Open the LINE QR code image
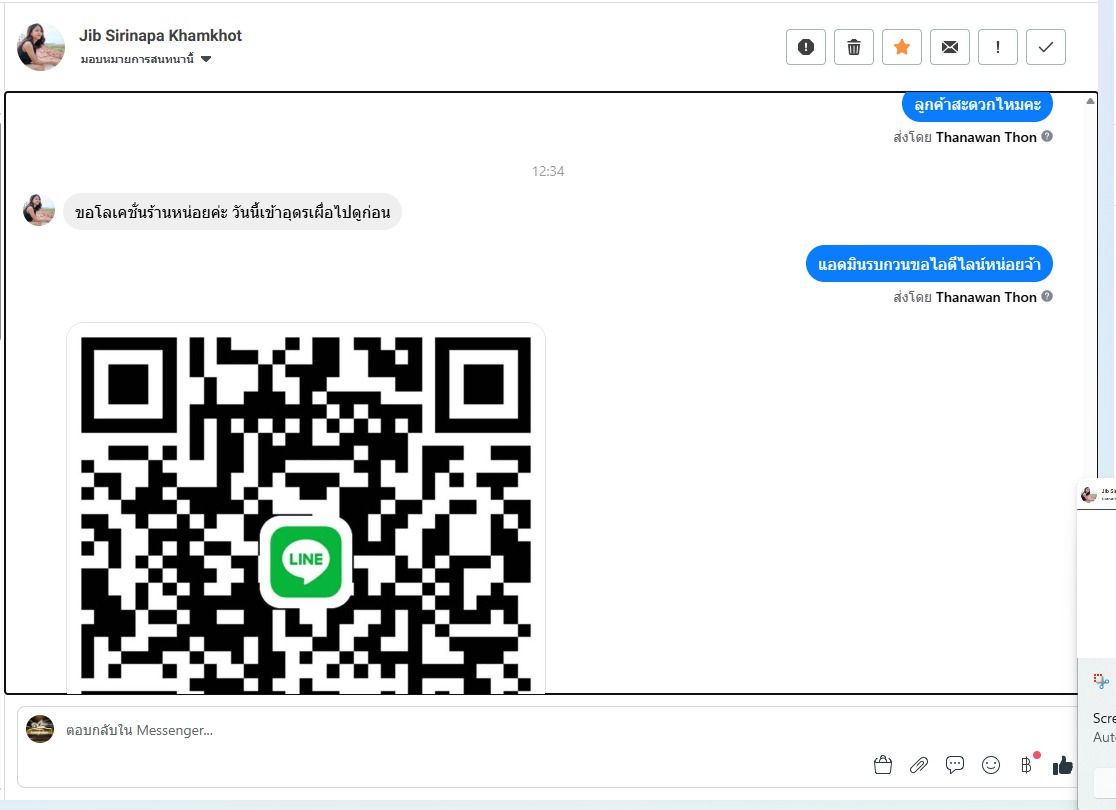 click(306, 508)
